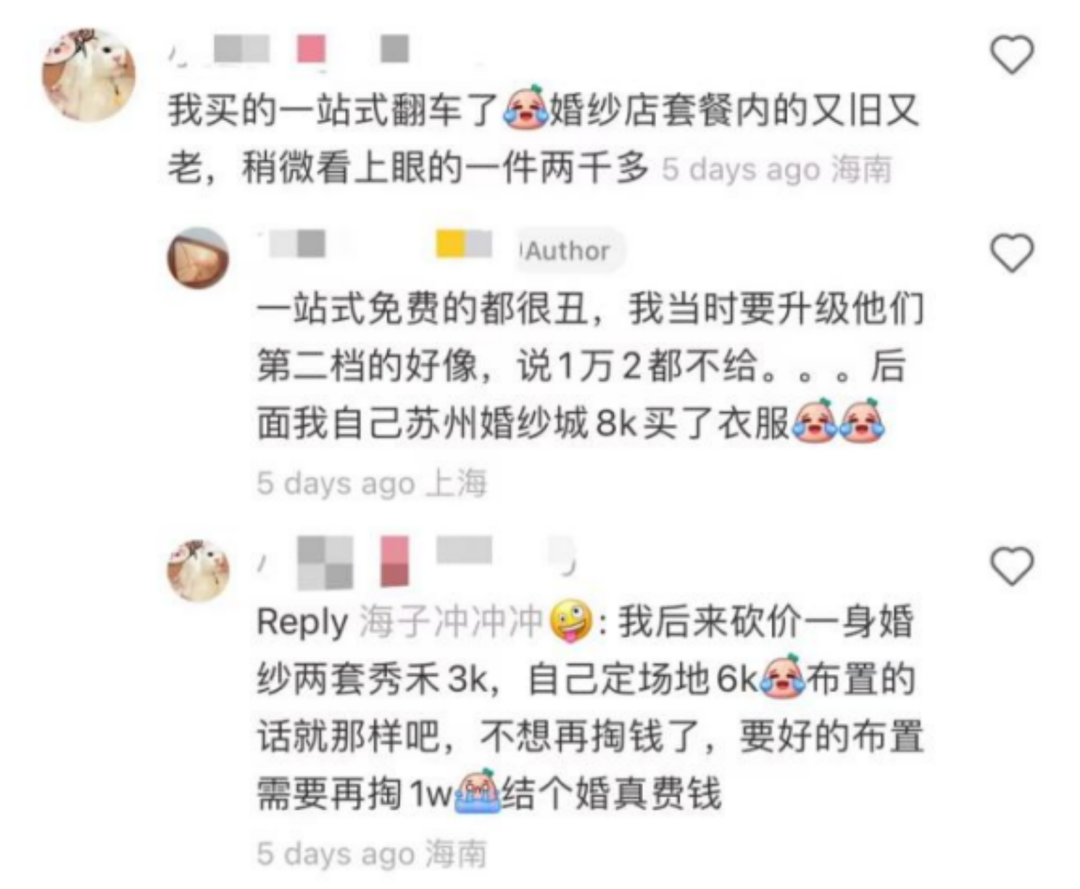Open the third commenter's small avatar
This screenshot has height=889, width=1080.
pos(198,570)
